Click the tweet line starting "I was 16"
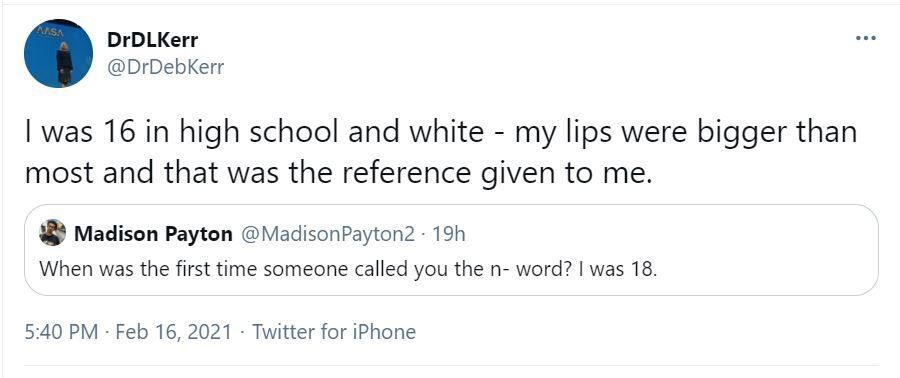This screenshot has height=378, width=900. (441, 133)
